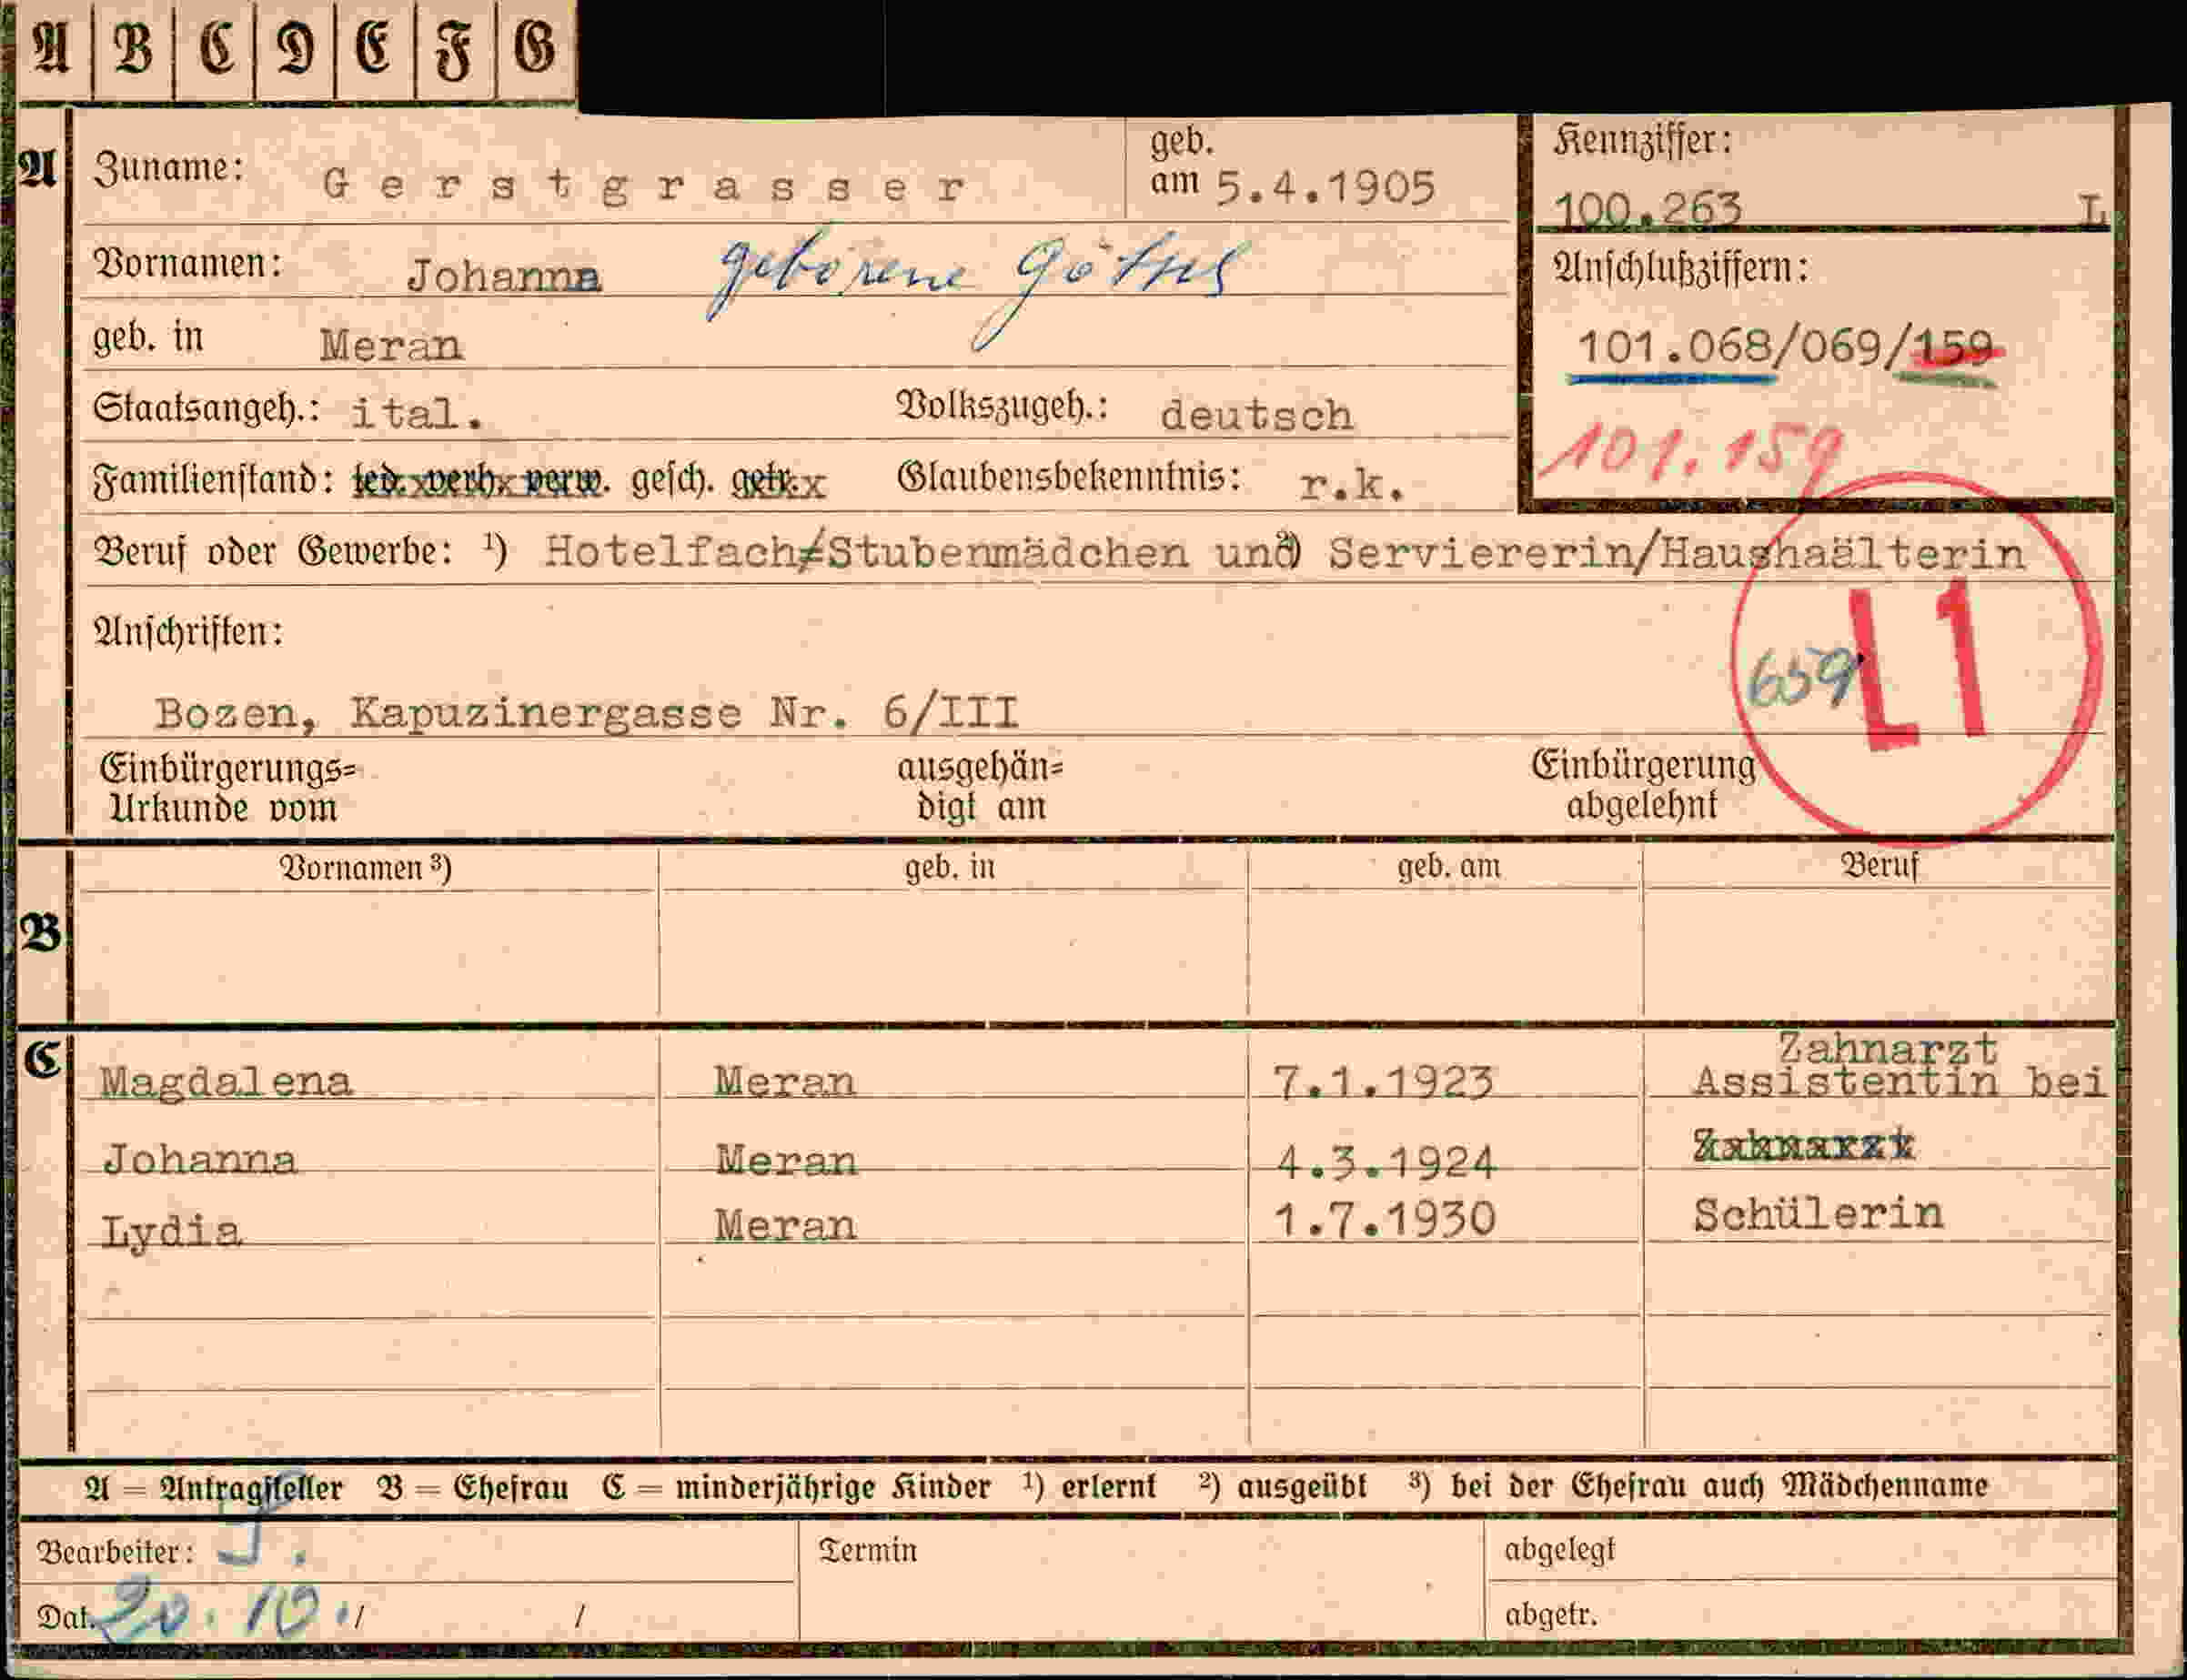
Task: Click the 'ausgehändigt am' label
Action: coord(980,787)
